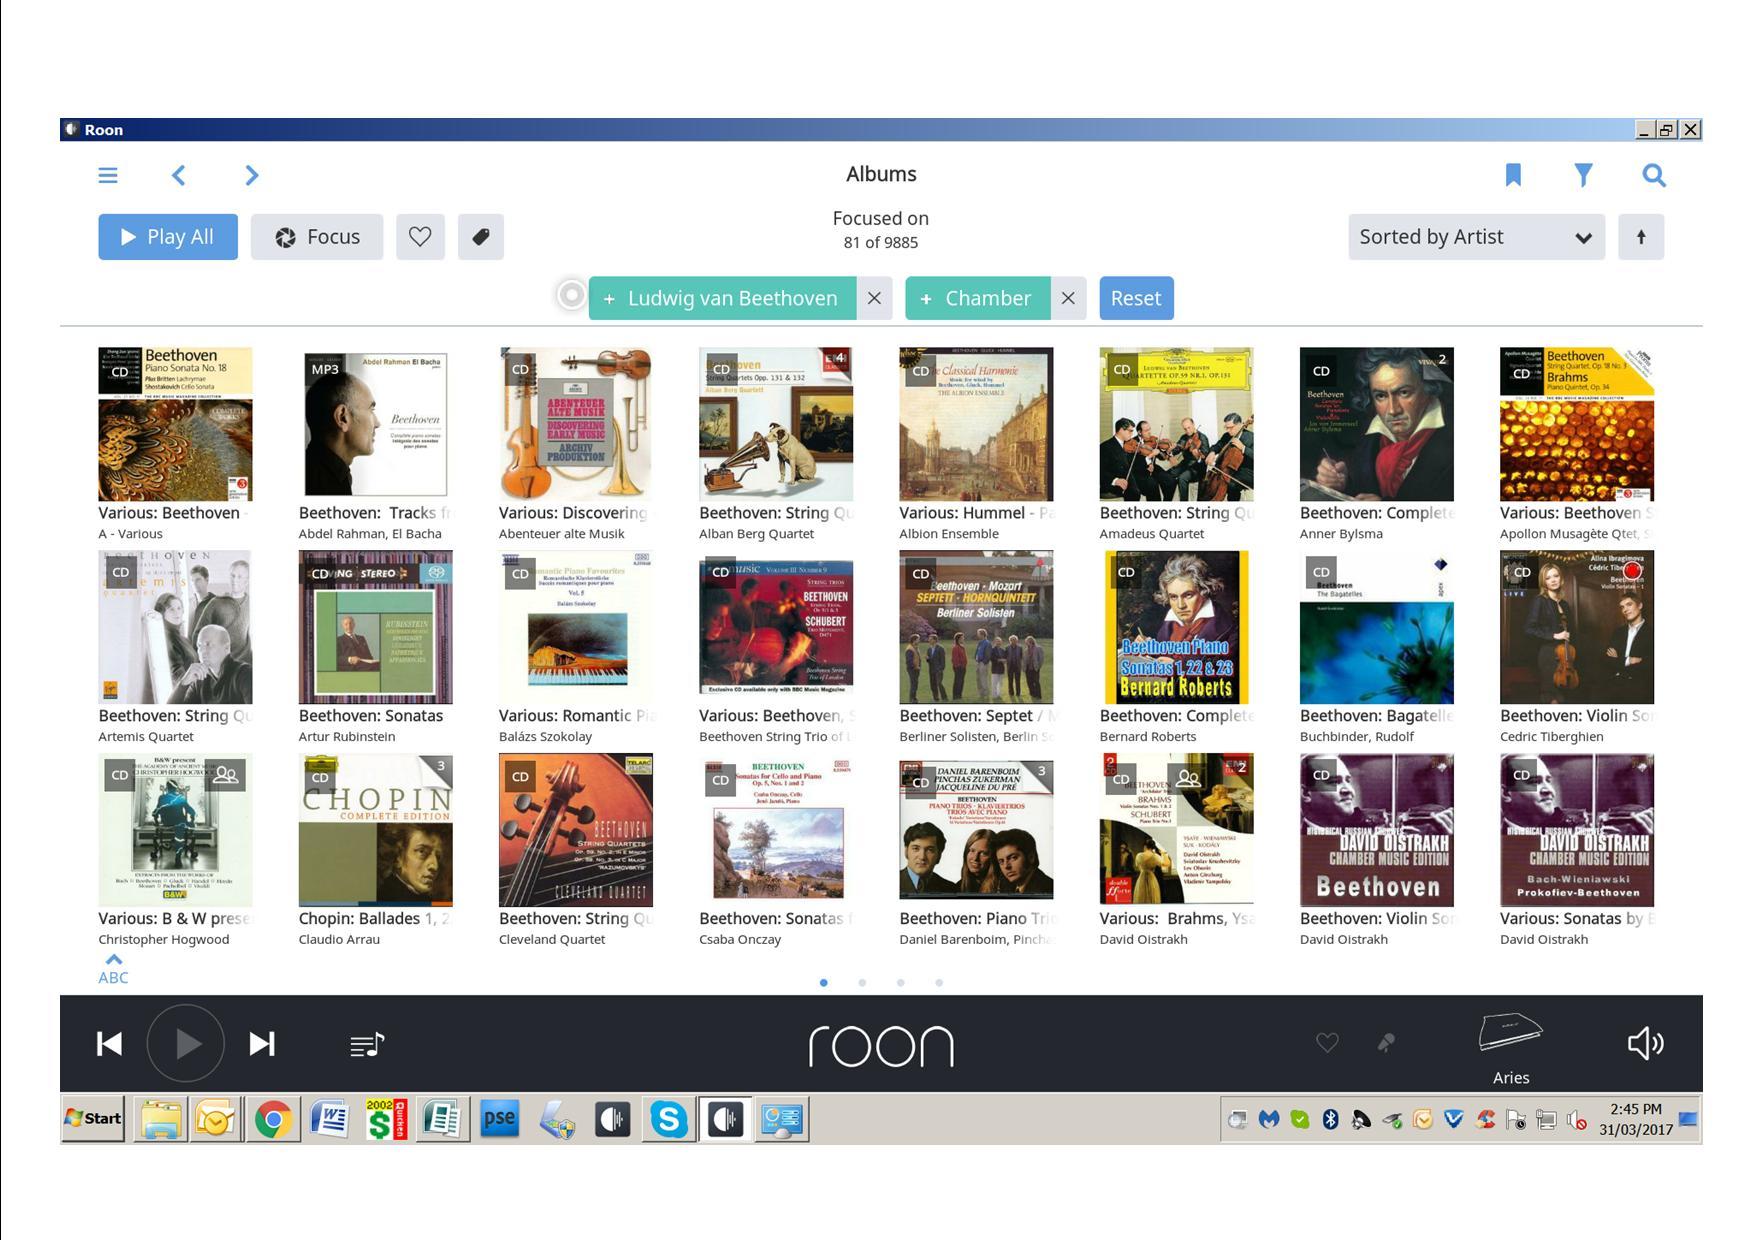Screen dimensions: 1754x1240
Task: Open the volume speaker control
Action: pyautogui.click(x=1645, y=1044)
